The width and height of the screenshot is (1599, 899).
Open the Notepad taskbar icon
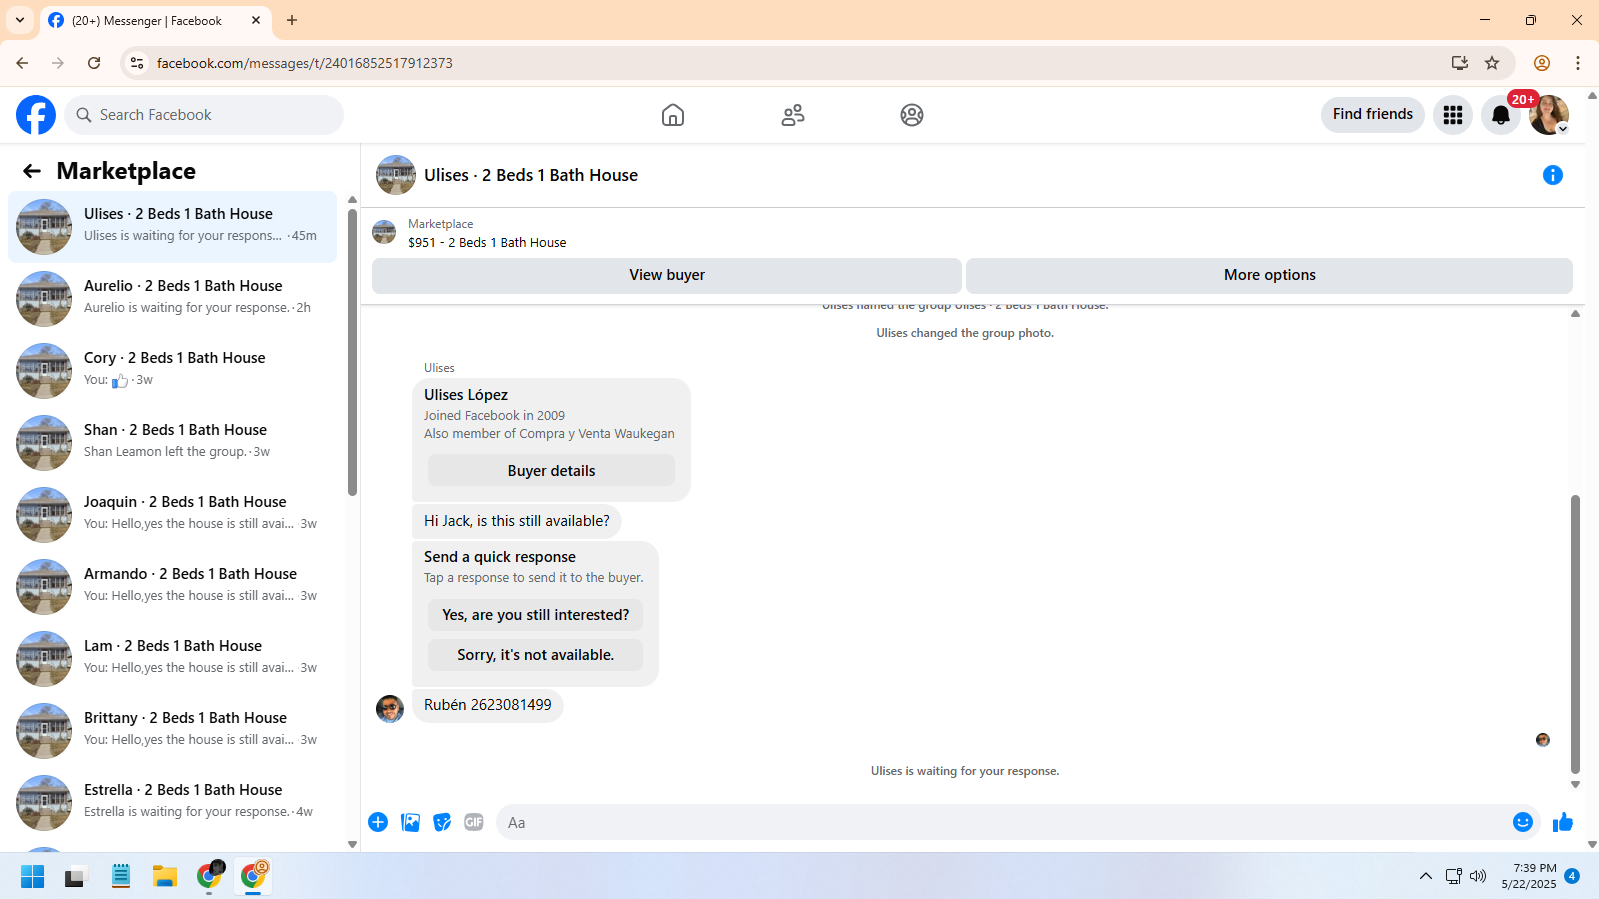pyautogui.click(x=121, y=876)
